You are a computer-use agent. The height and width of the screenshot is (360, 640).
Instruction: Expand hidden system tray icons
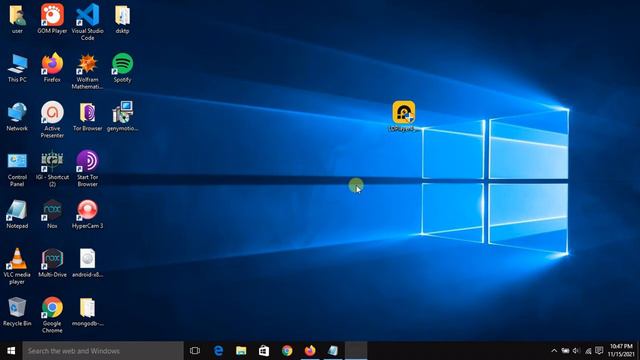pos(554,351)
